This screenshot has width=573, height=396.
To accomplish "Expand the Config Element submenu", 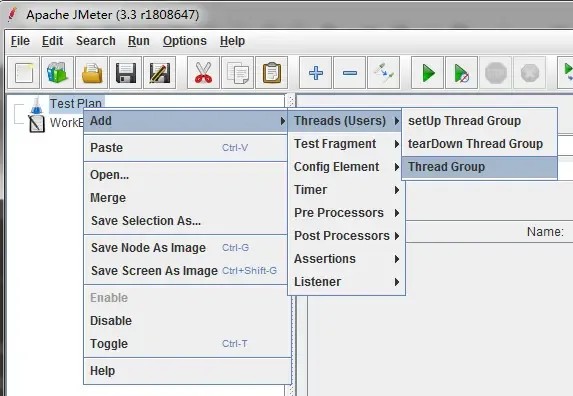I will (x=346, y=167).
